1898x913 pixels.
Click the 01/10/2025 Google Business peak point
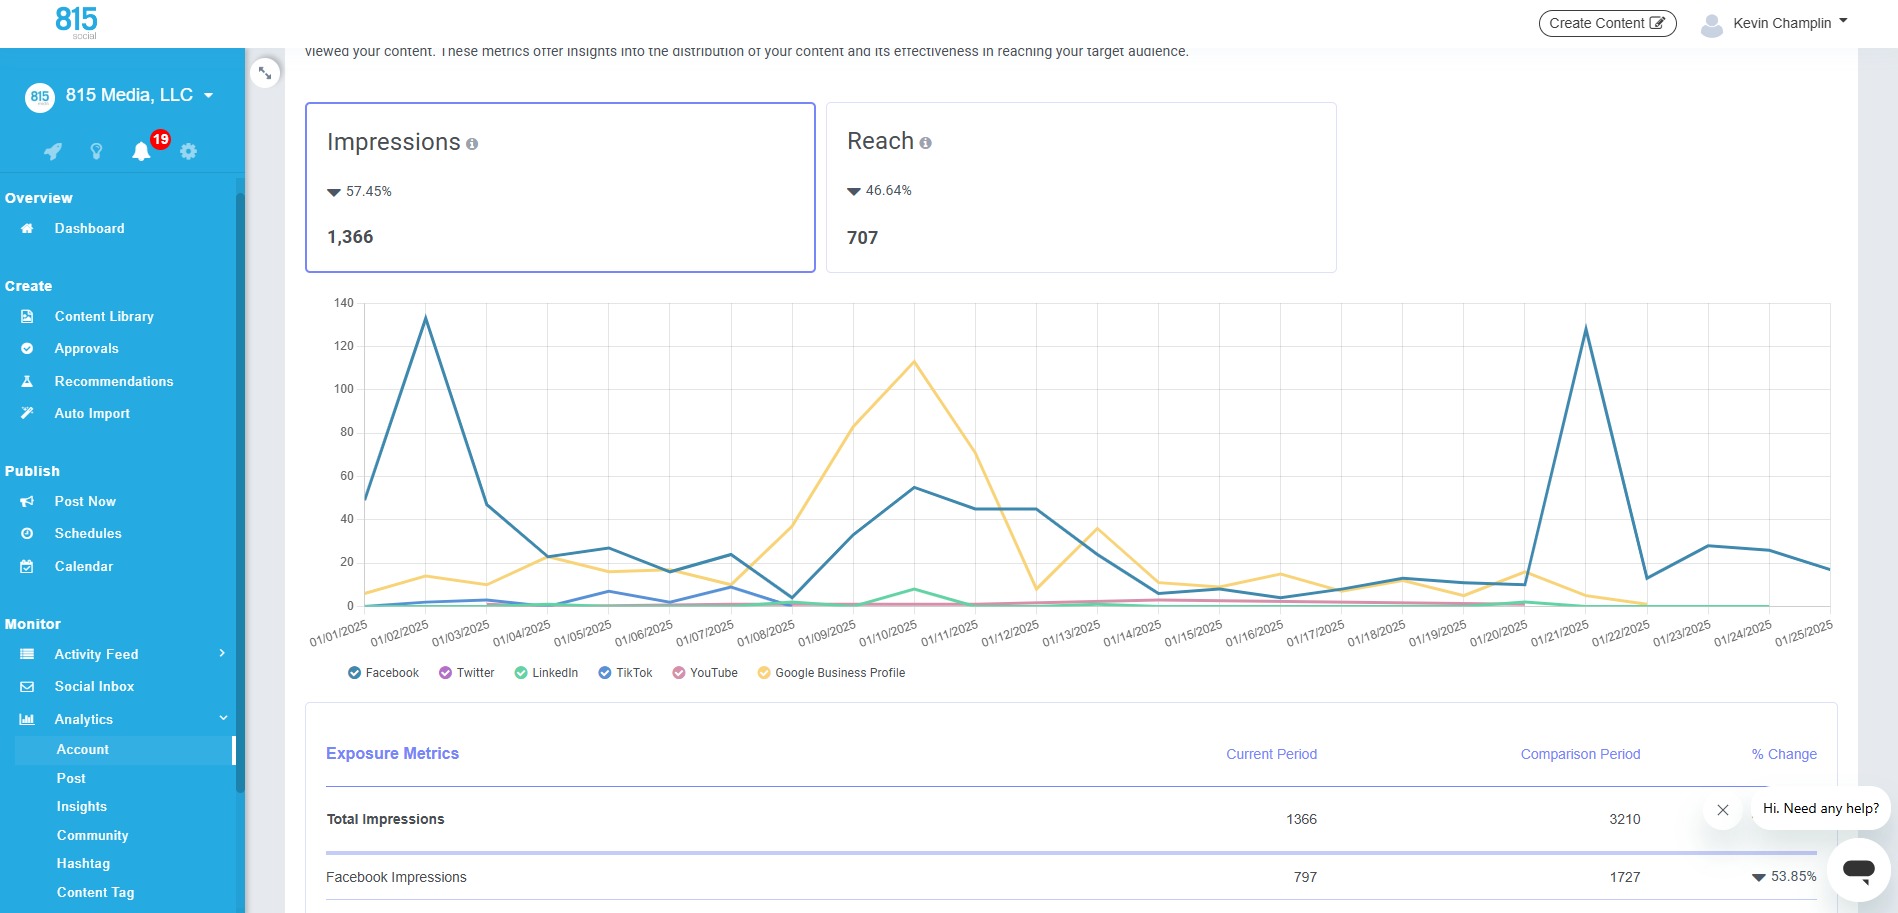(x=914, y=362)
